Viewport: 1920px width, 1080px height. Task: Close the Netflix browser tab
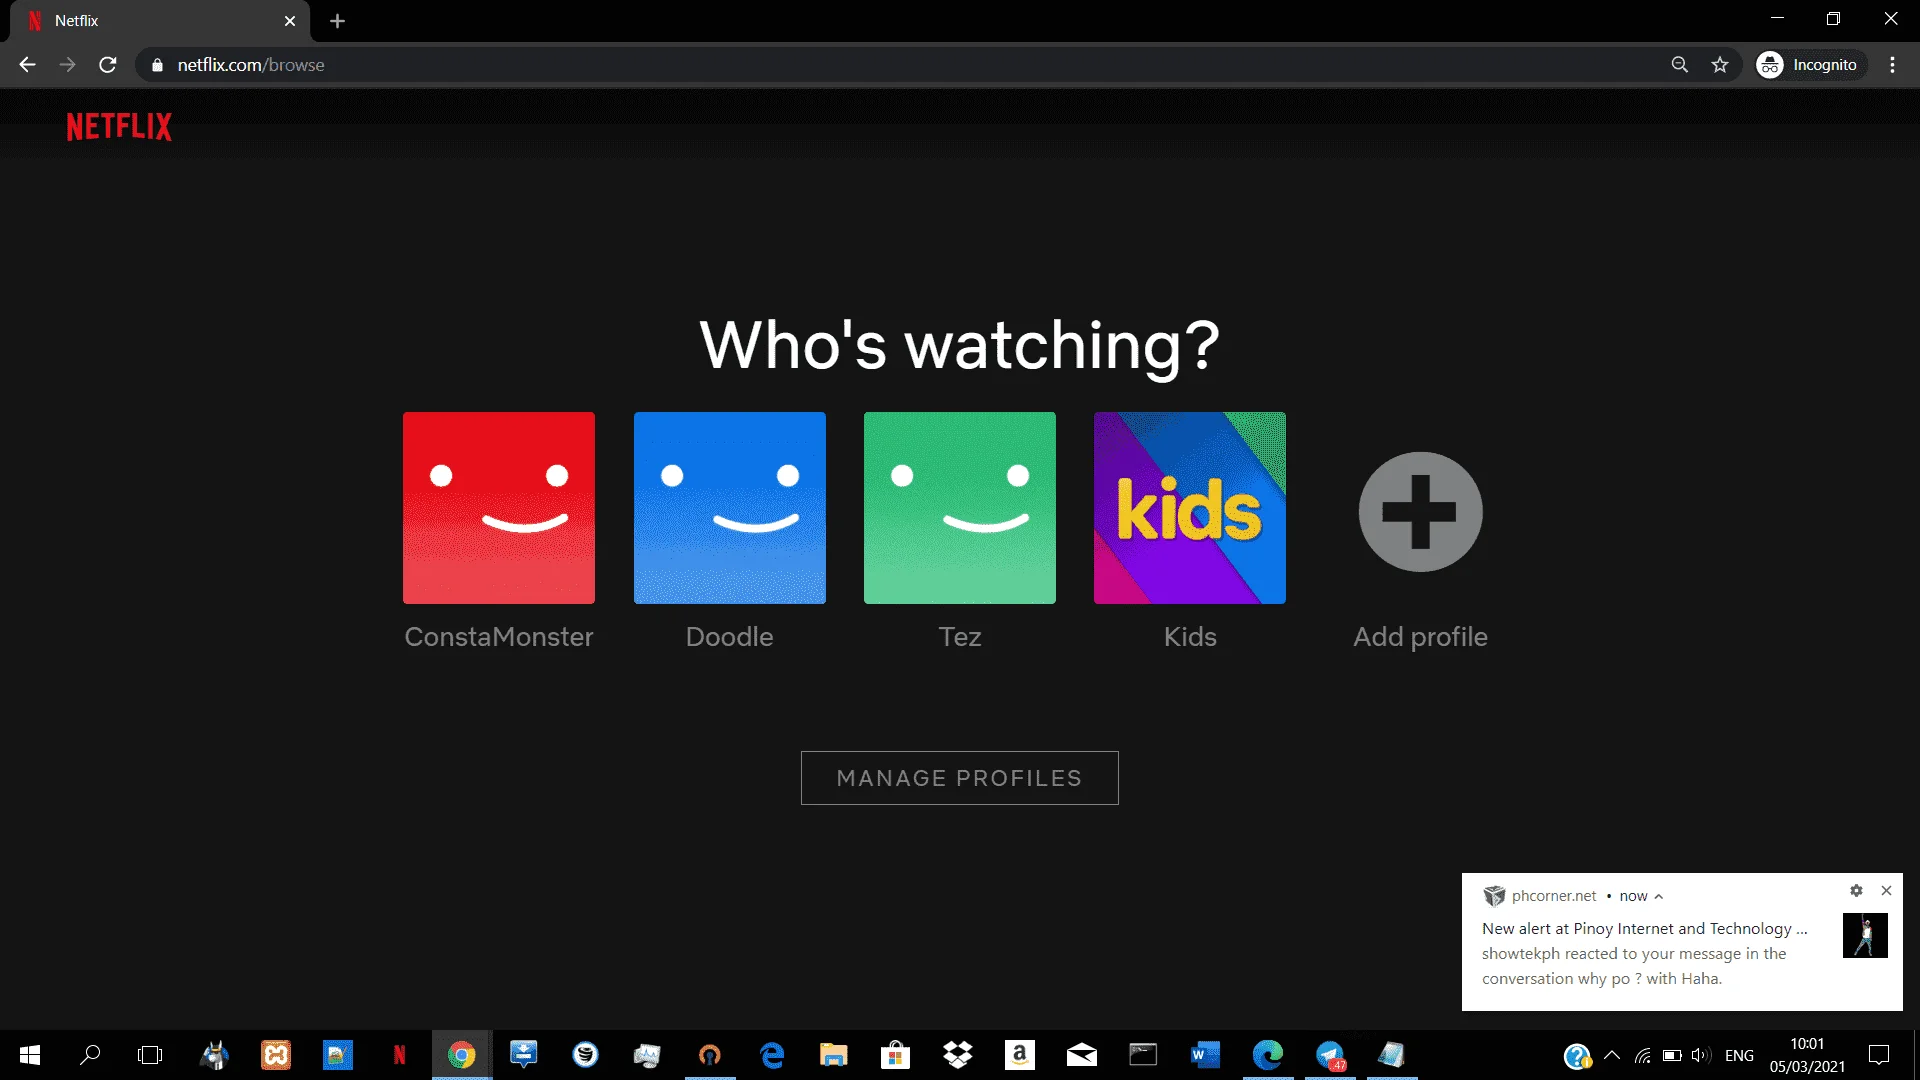tap(290, 21)
